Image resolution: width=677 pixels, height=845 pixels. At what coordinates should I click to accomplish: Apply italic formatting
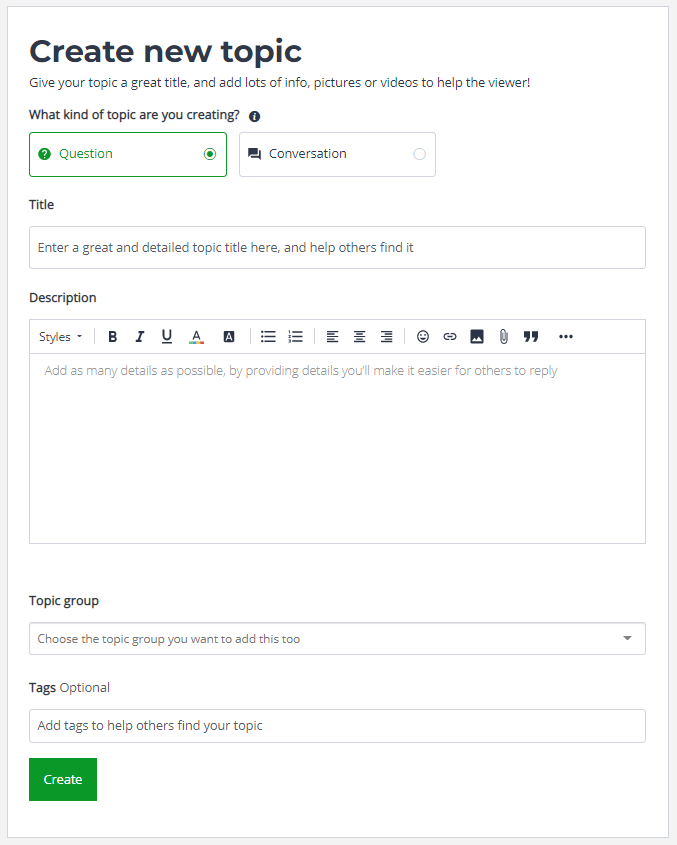coord(140,337)
